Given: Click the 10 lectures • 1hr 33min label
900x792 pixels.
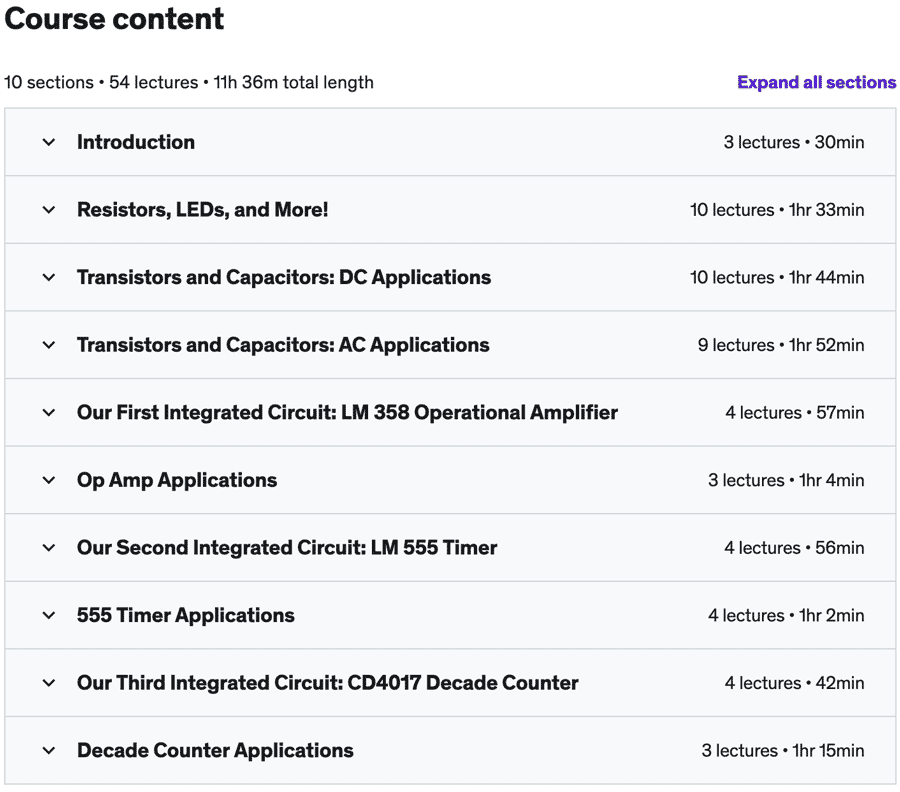Looking at the screenshot, I should point(777,209).
